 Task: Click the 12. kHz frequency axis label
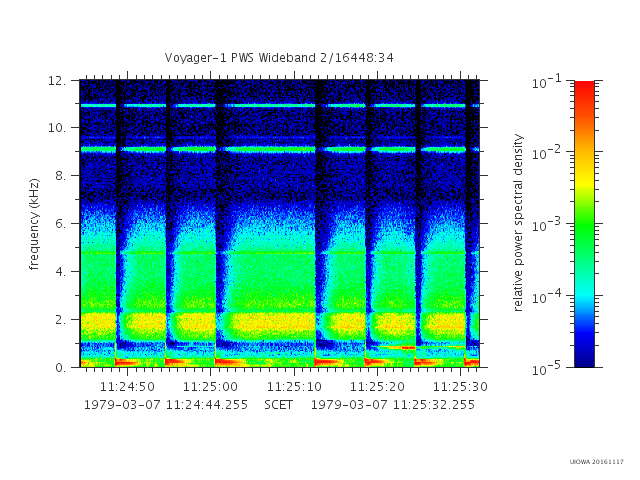point(57,81)
